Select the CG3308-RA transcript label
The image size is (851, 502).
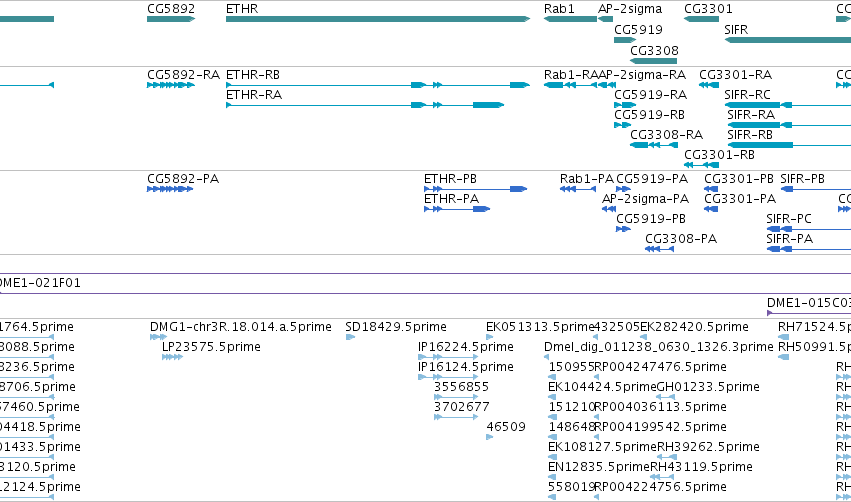[x=666, y=135]
